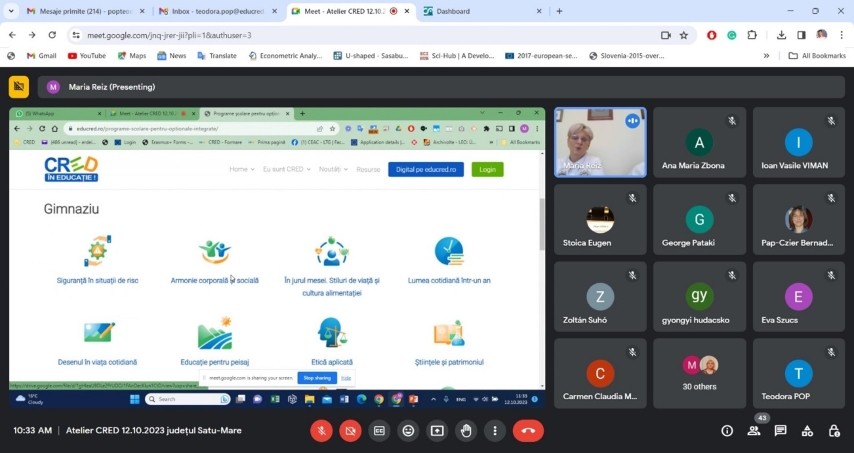
Task: Turn on the camera in Meet
Action: click(350, 430)
